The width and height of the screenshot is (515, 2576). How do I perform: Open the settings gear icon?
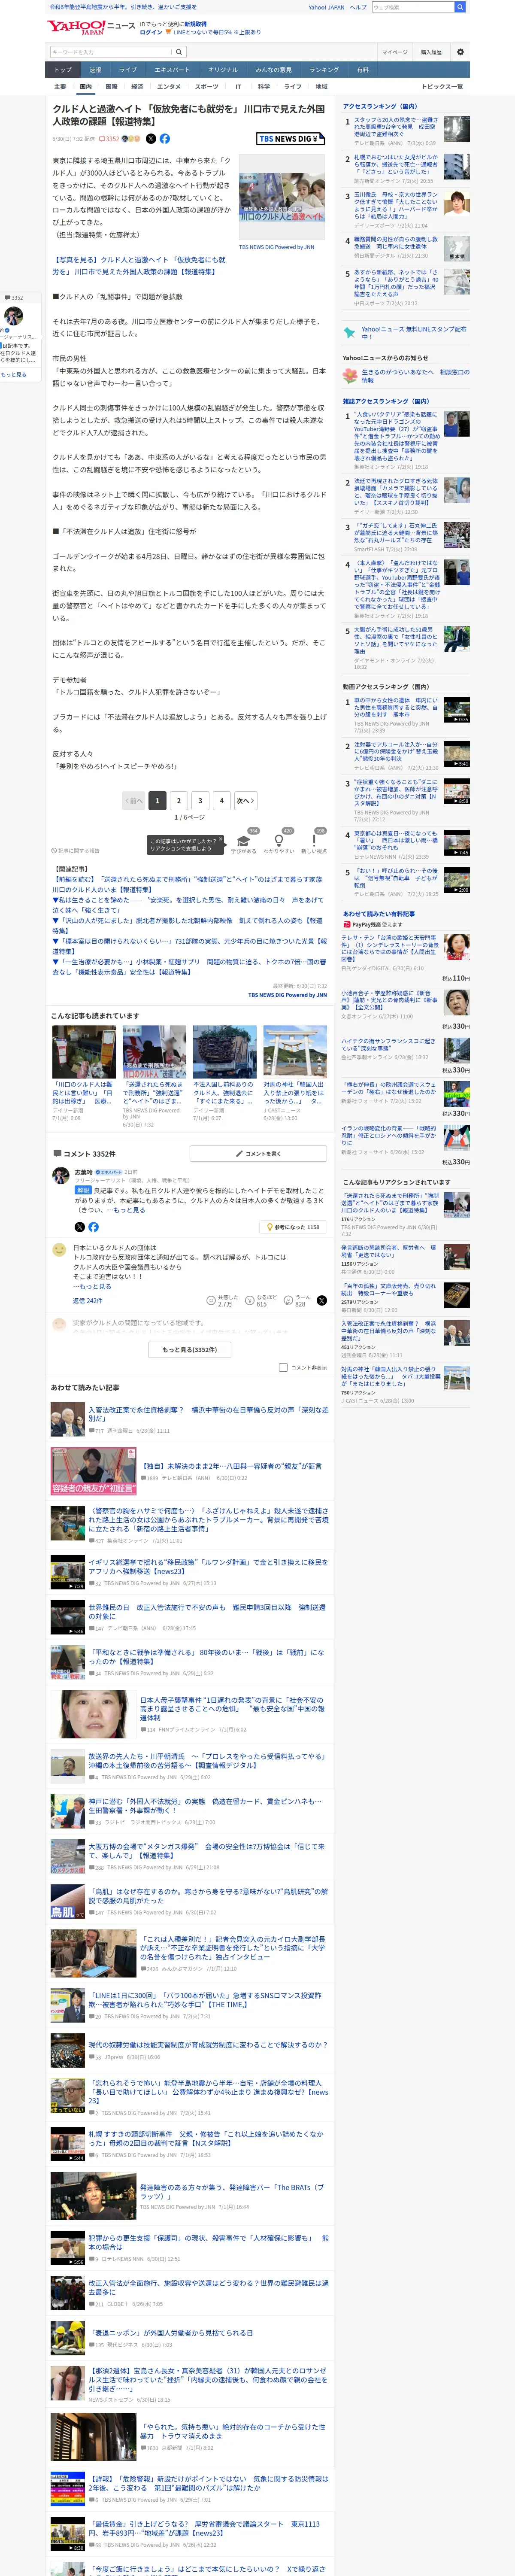(x=460, y=52)
